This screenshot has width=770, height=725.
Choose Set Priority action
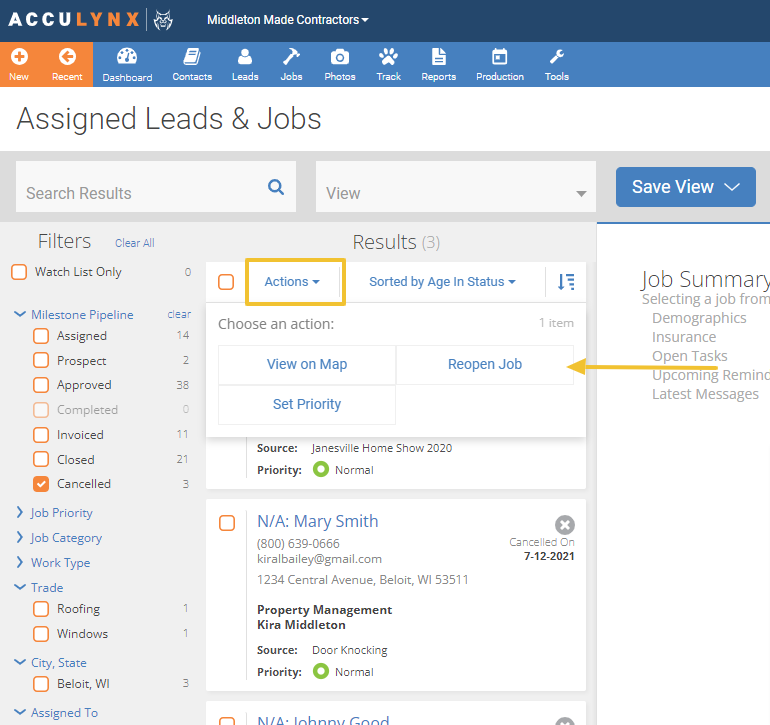click(x=307, y=404)
